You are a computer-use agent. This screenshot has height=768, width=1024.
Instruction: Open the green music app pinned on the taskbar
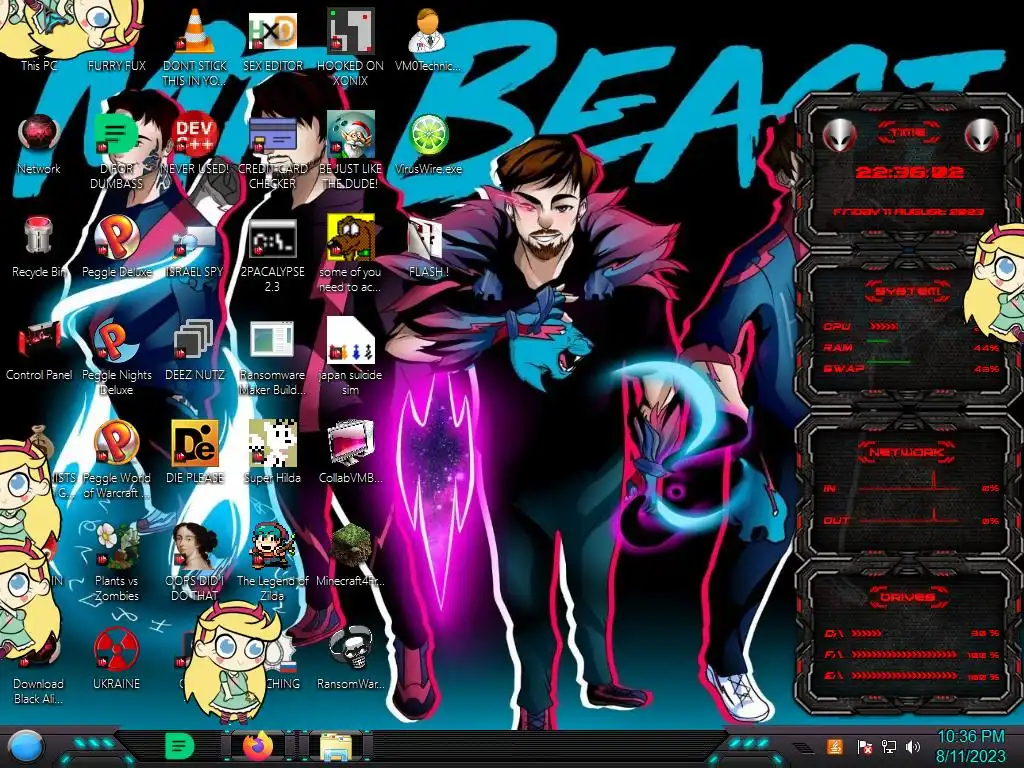[x=180, y=746]
